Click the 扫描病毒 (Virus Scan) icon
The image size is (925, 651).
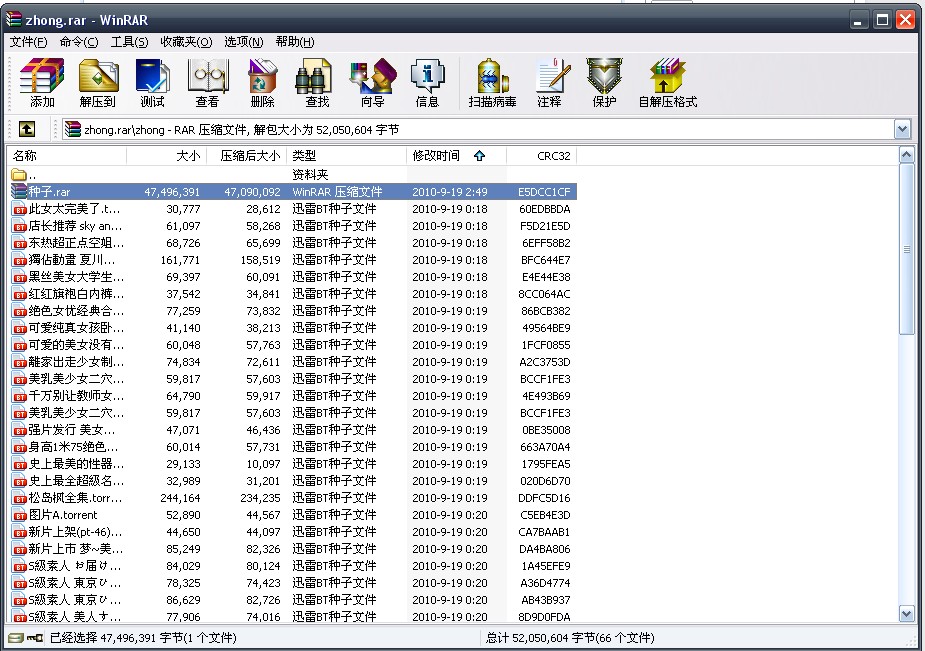click(x=492, y=83)
